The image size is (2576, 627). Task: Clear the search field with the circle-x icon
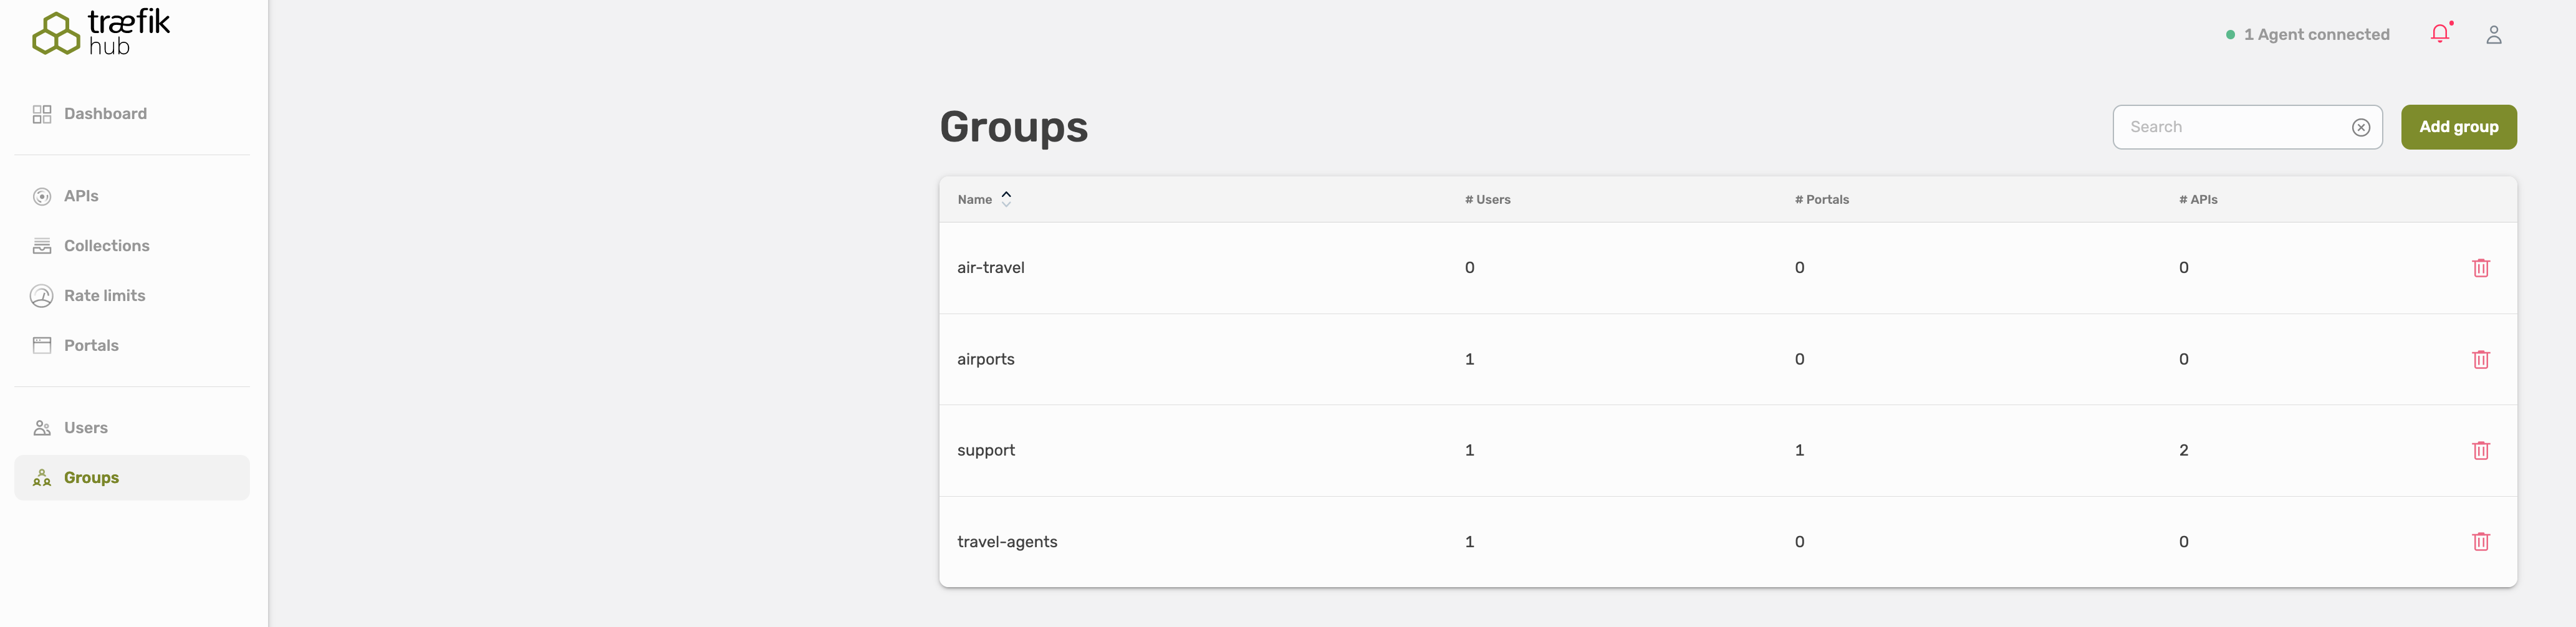click(x=2361, y=127)
